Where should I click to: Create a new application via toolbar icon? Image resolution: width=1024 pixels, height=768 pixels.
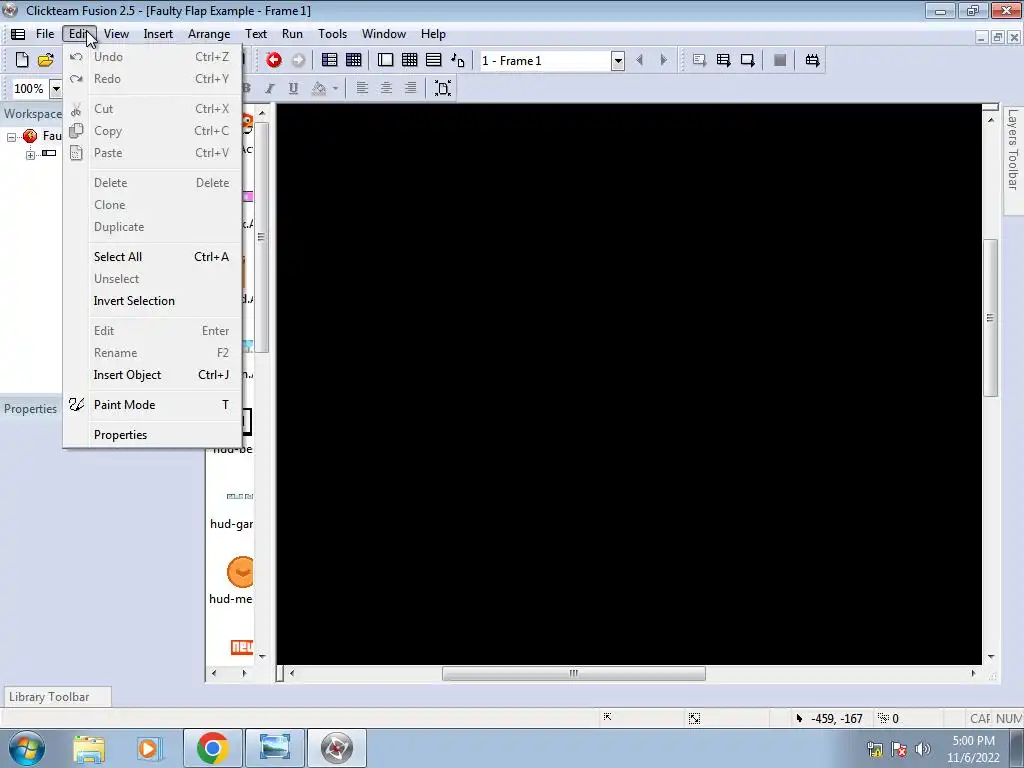[22, 60]
